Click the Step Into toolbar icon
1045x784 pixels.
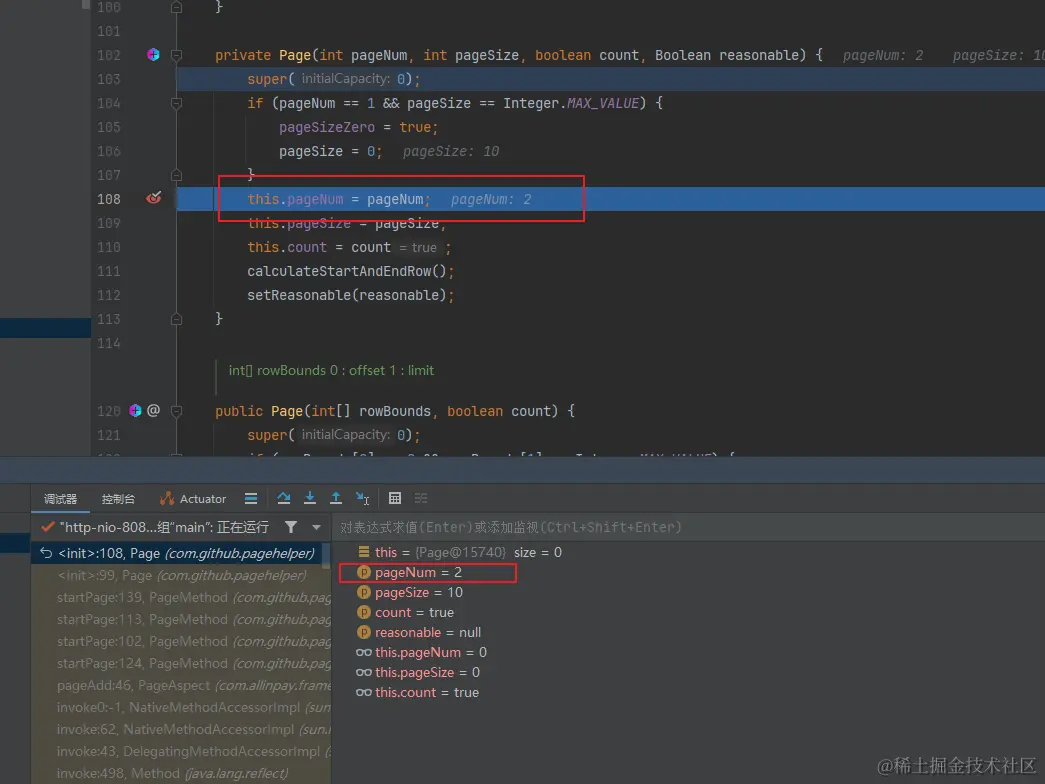coord(310,498)
